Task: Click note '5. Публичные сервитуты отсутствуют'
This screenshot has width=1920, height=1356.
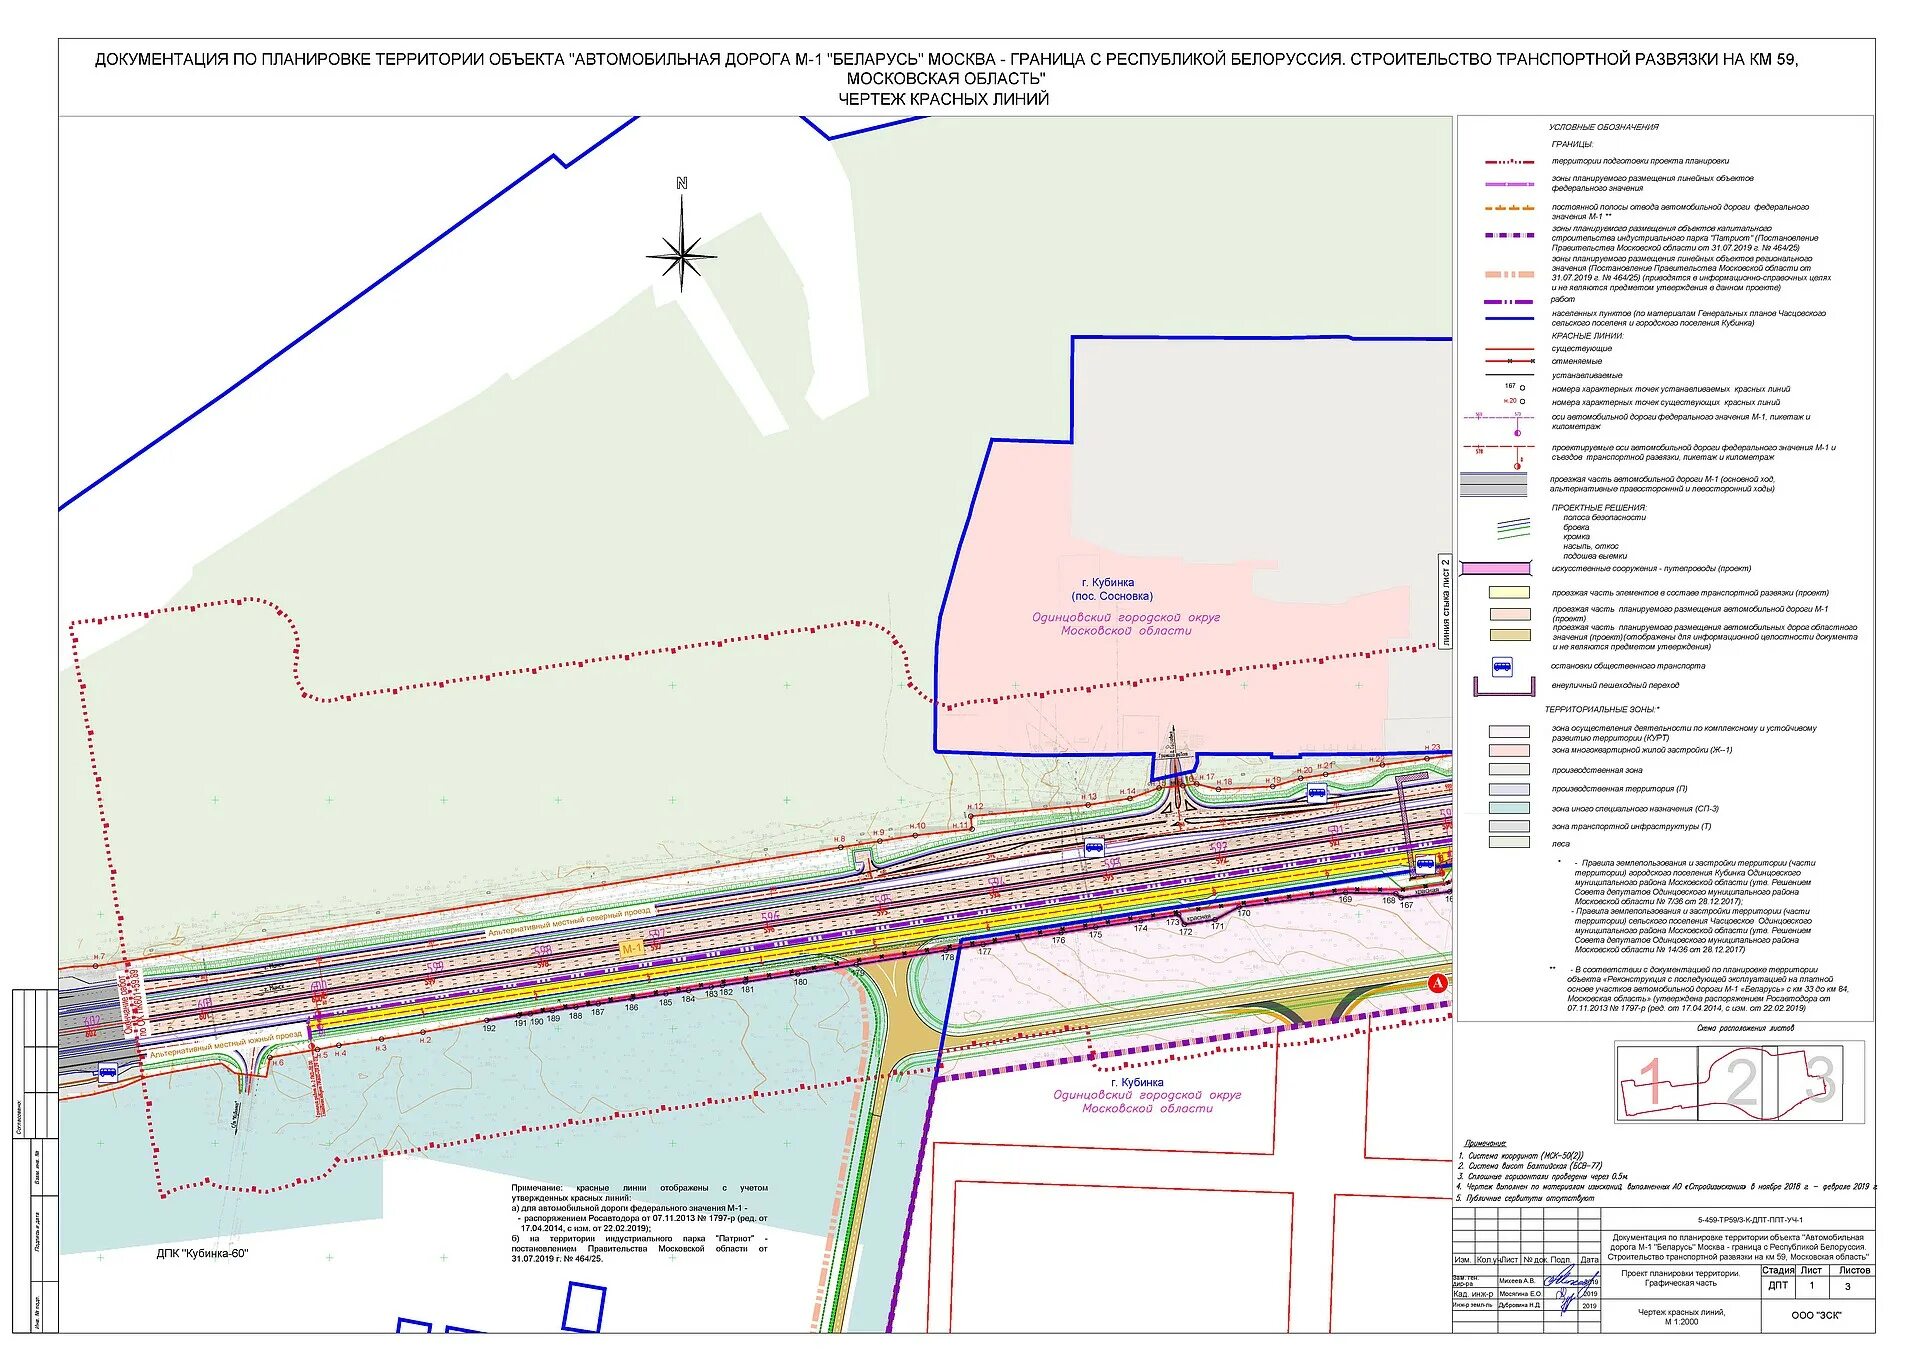Action: (1525, 1198)
